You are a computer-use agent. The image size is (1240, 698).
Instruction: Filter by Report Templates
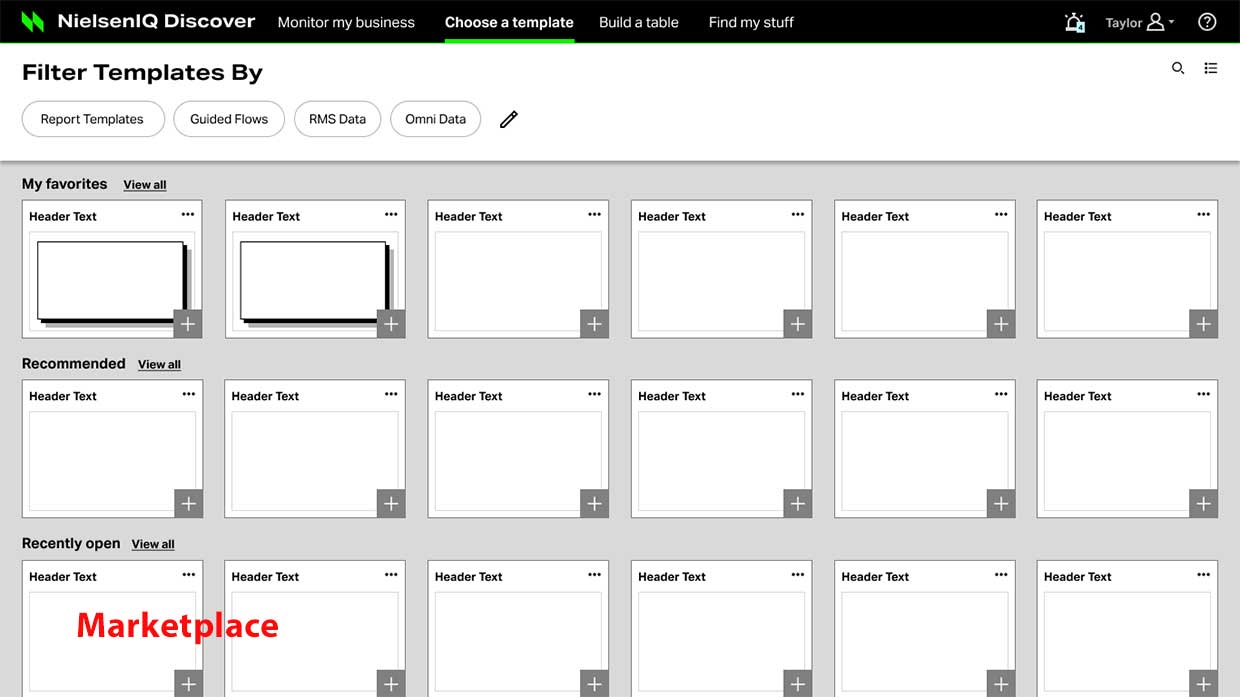93,119
